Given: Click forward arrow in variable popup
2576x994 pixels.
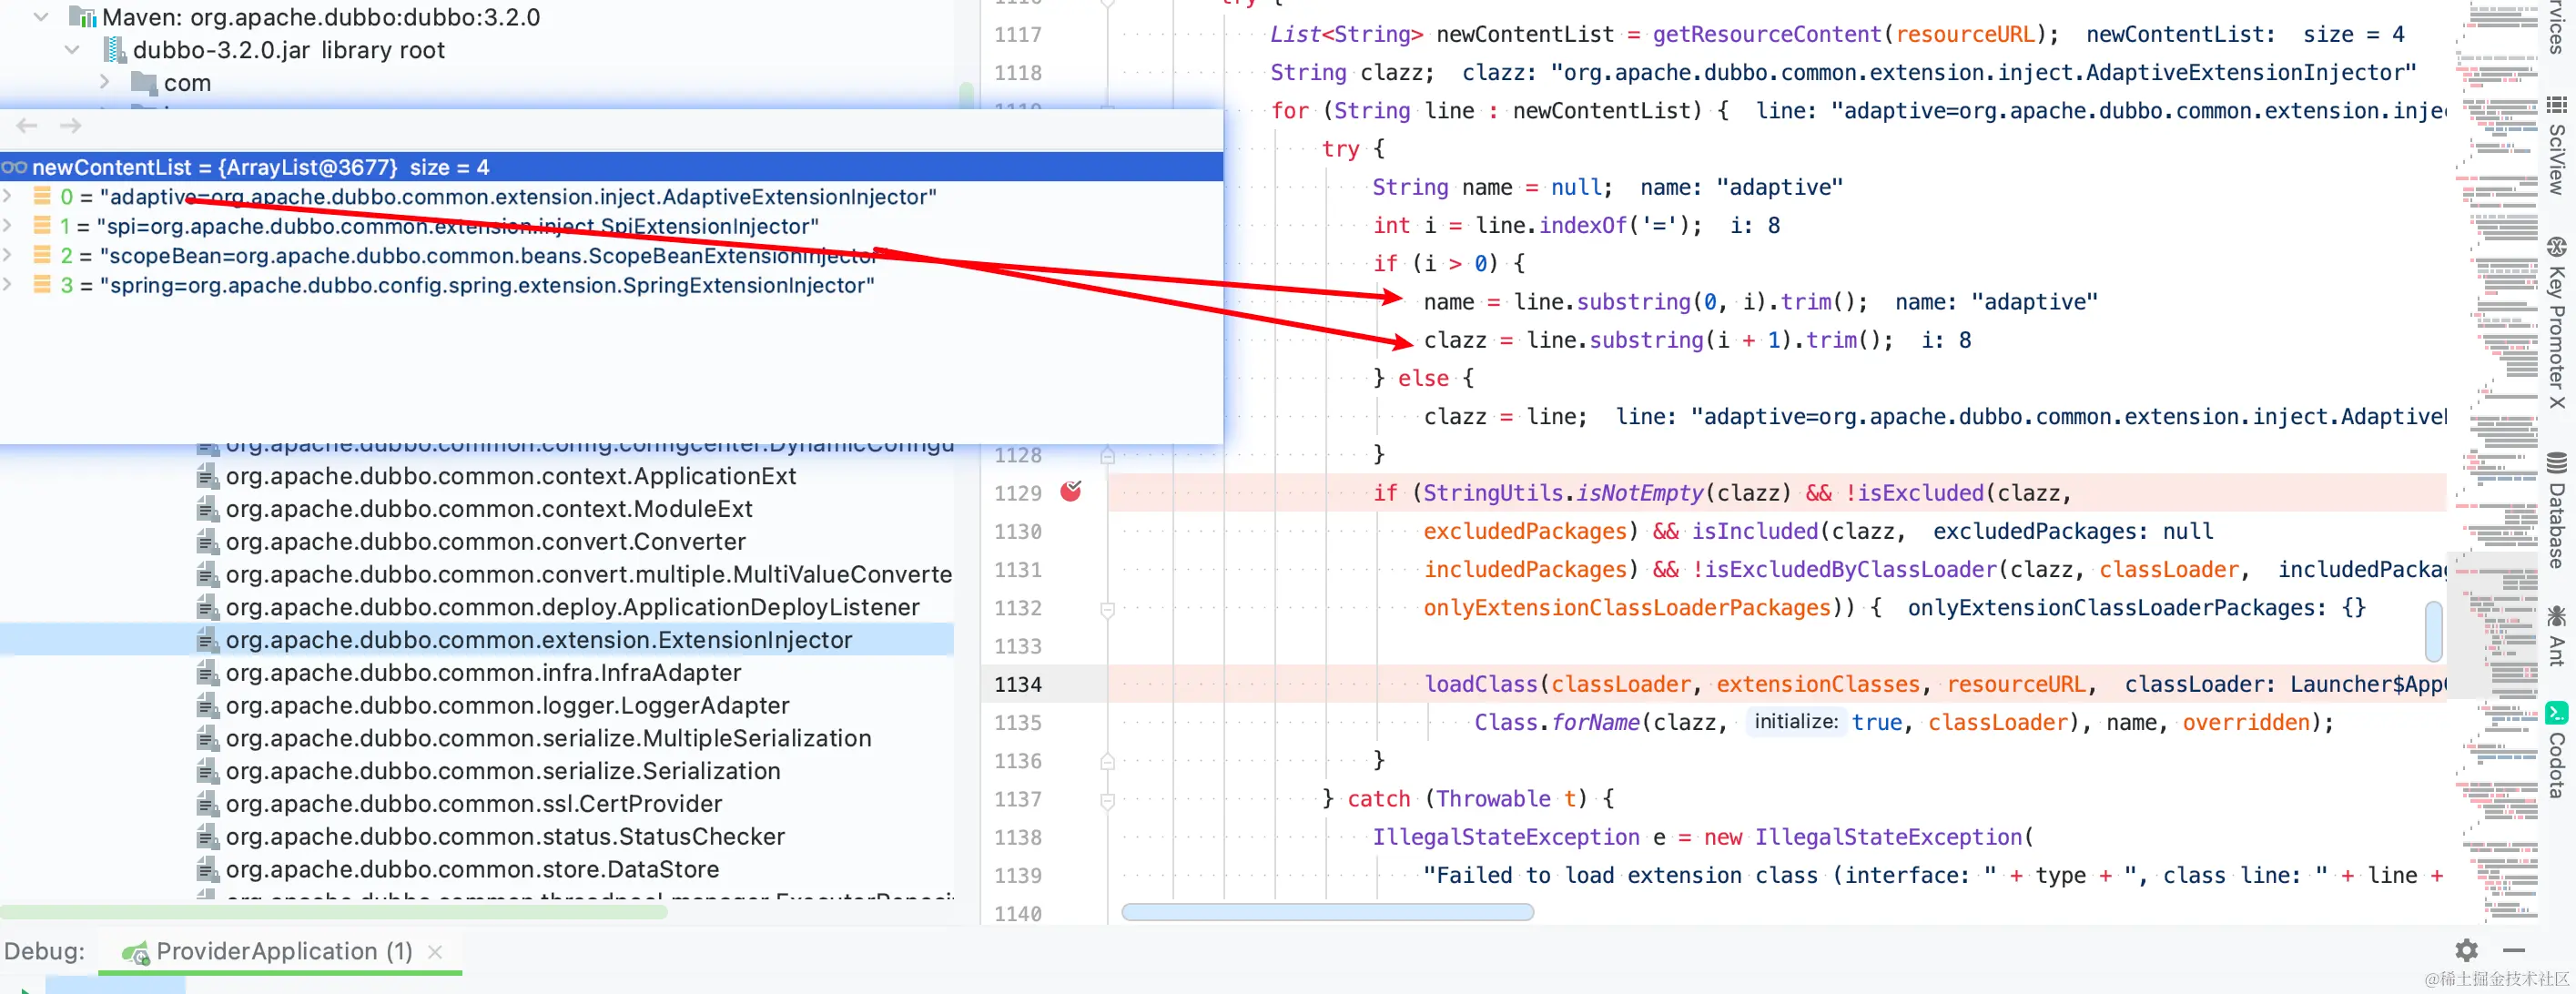Looking at the screenshot, I should [70, 126].
